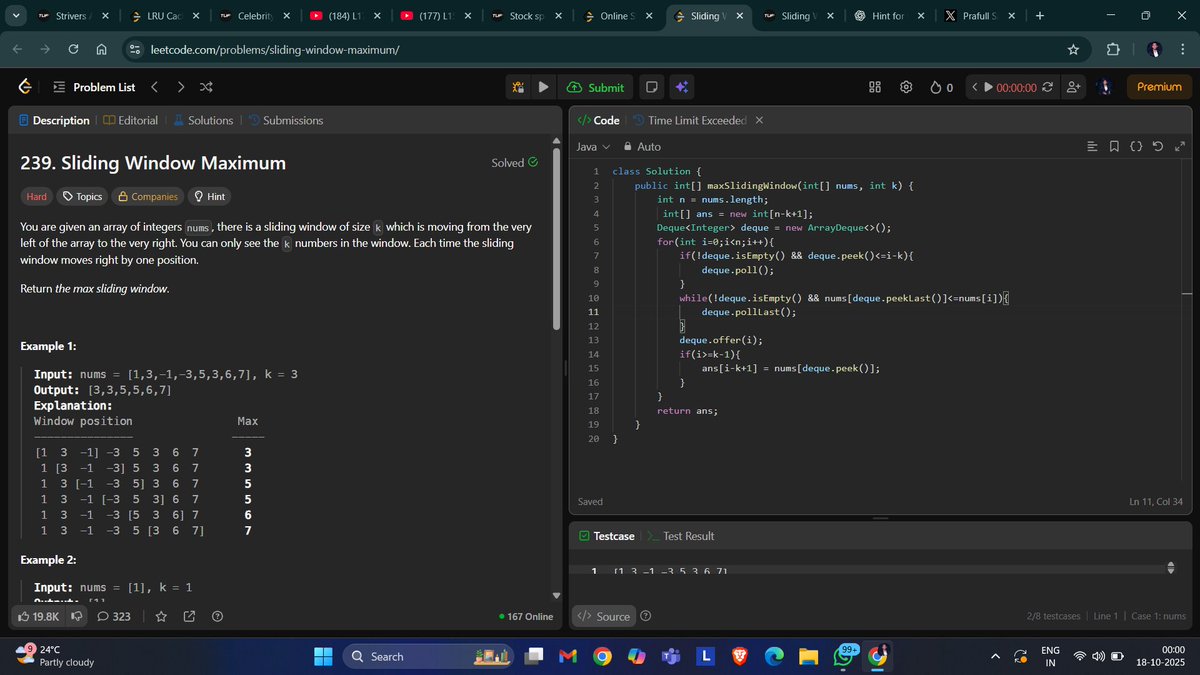The image size is (1200, 675).
Task: Start the timer play button
Action: [x=989, y=87]
